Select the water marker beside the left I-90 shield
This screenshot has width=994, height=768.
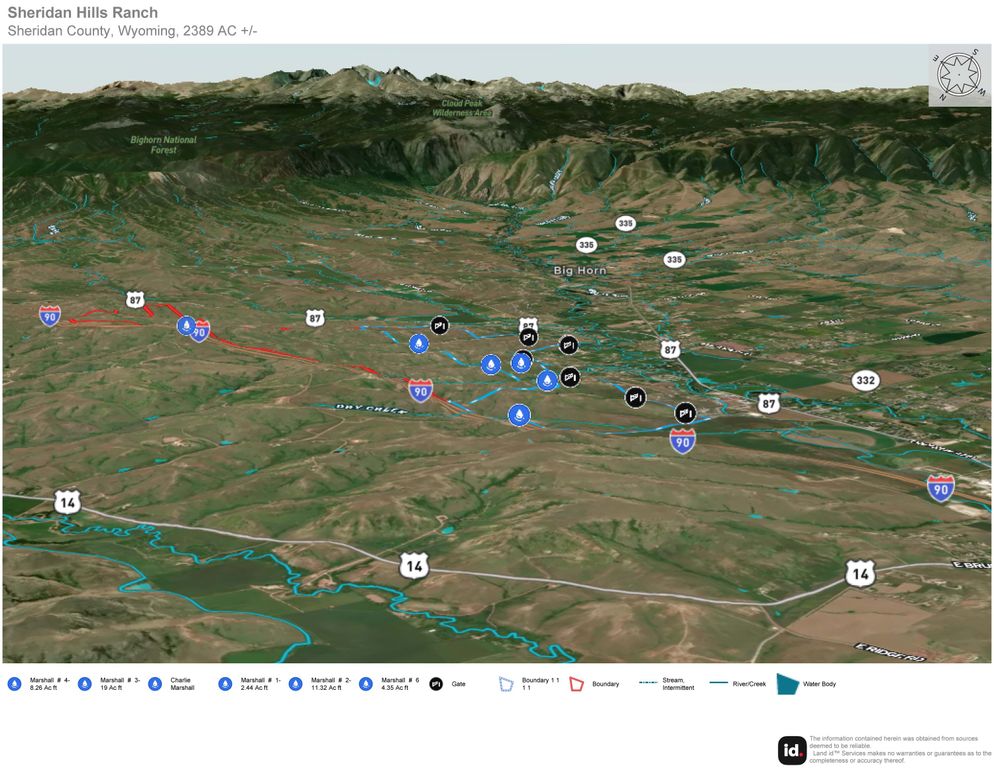click(186, 325)
